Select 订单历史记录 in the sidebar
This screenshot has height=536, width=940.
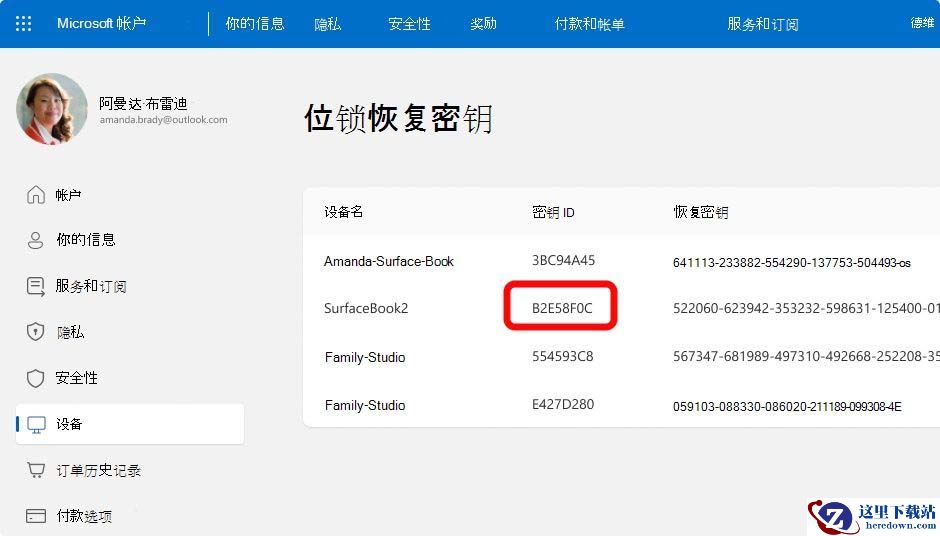(x=99, y=471)
